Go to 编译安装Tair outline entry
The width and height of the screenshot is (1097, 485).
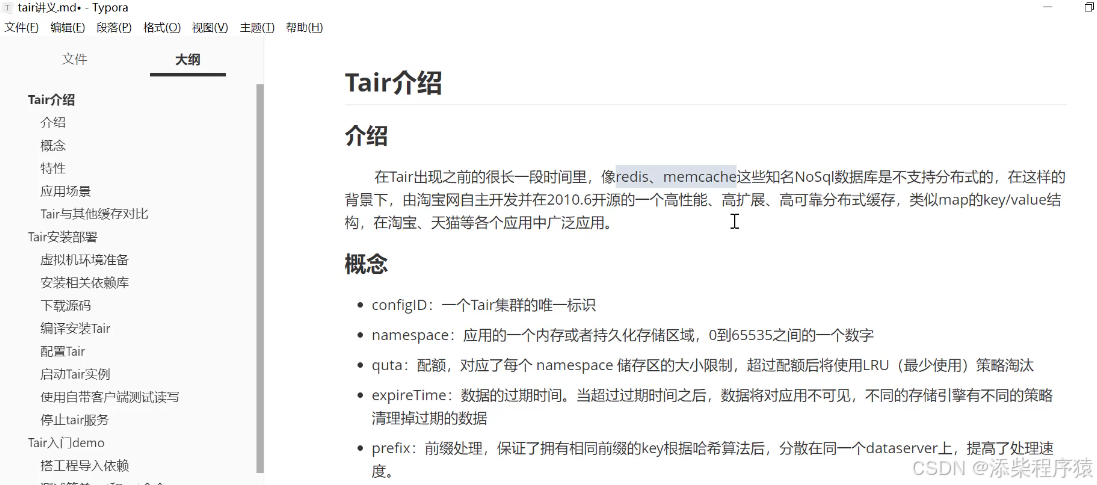point(76,328)
